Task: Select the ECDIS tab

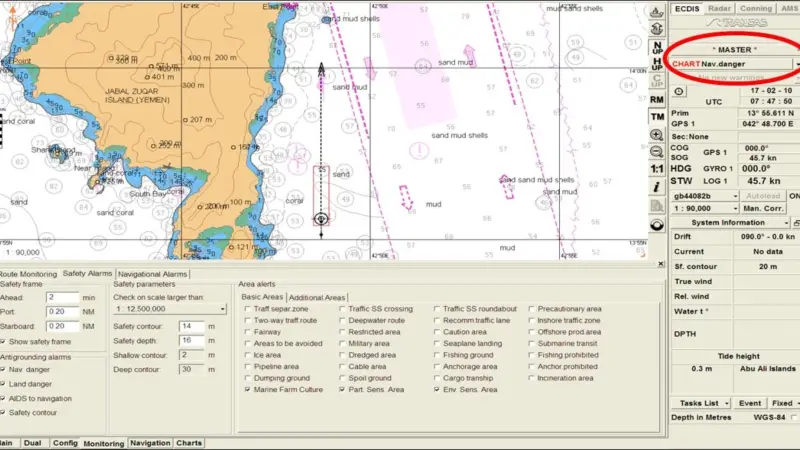Action: click(687, 9)
